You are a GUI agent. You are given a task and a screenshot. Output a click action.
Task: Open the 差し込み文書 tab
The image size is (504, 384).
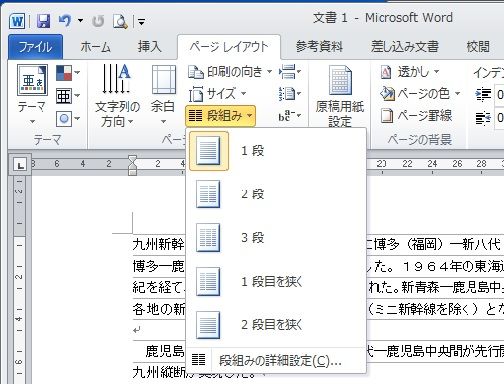point(405,47)
